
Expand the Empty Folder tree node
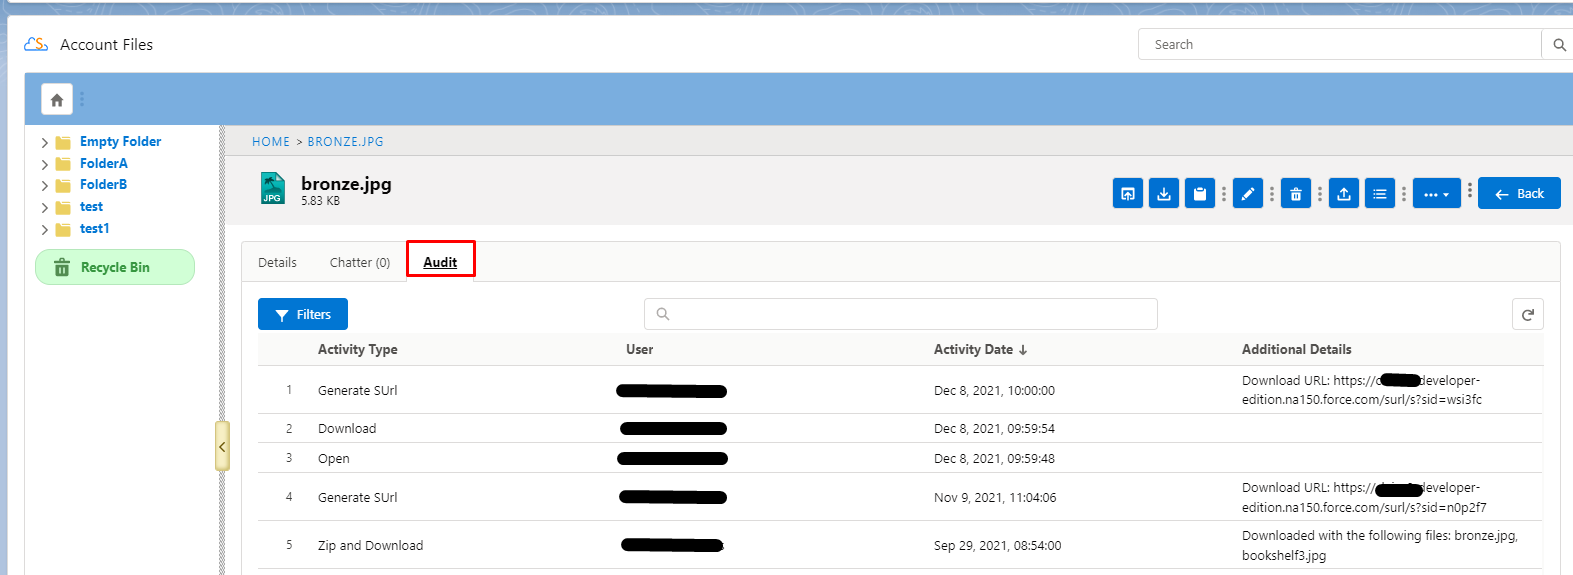45,143
